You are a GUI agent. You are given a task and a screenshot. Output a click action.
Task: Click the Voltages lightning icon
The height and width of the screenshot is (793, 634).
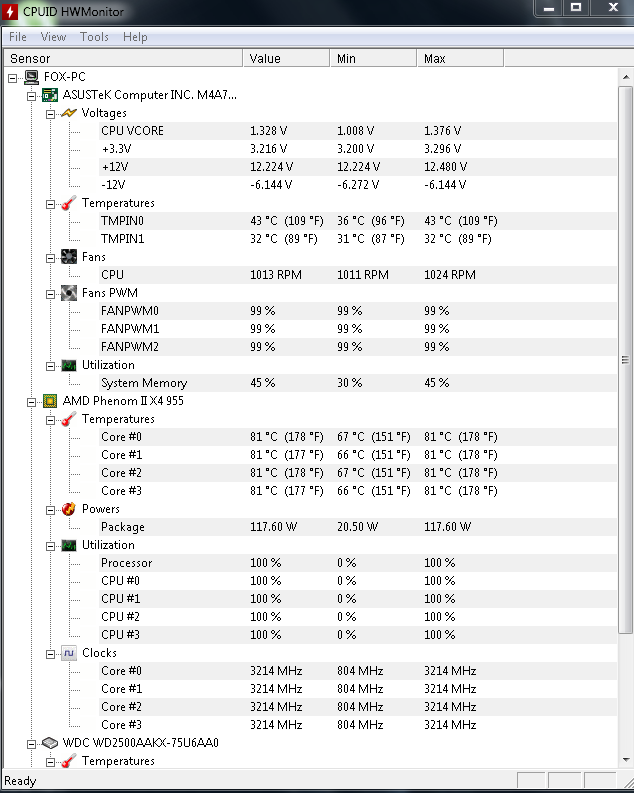[x=69, y=113]
